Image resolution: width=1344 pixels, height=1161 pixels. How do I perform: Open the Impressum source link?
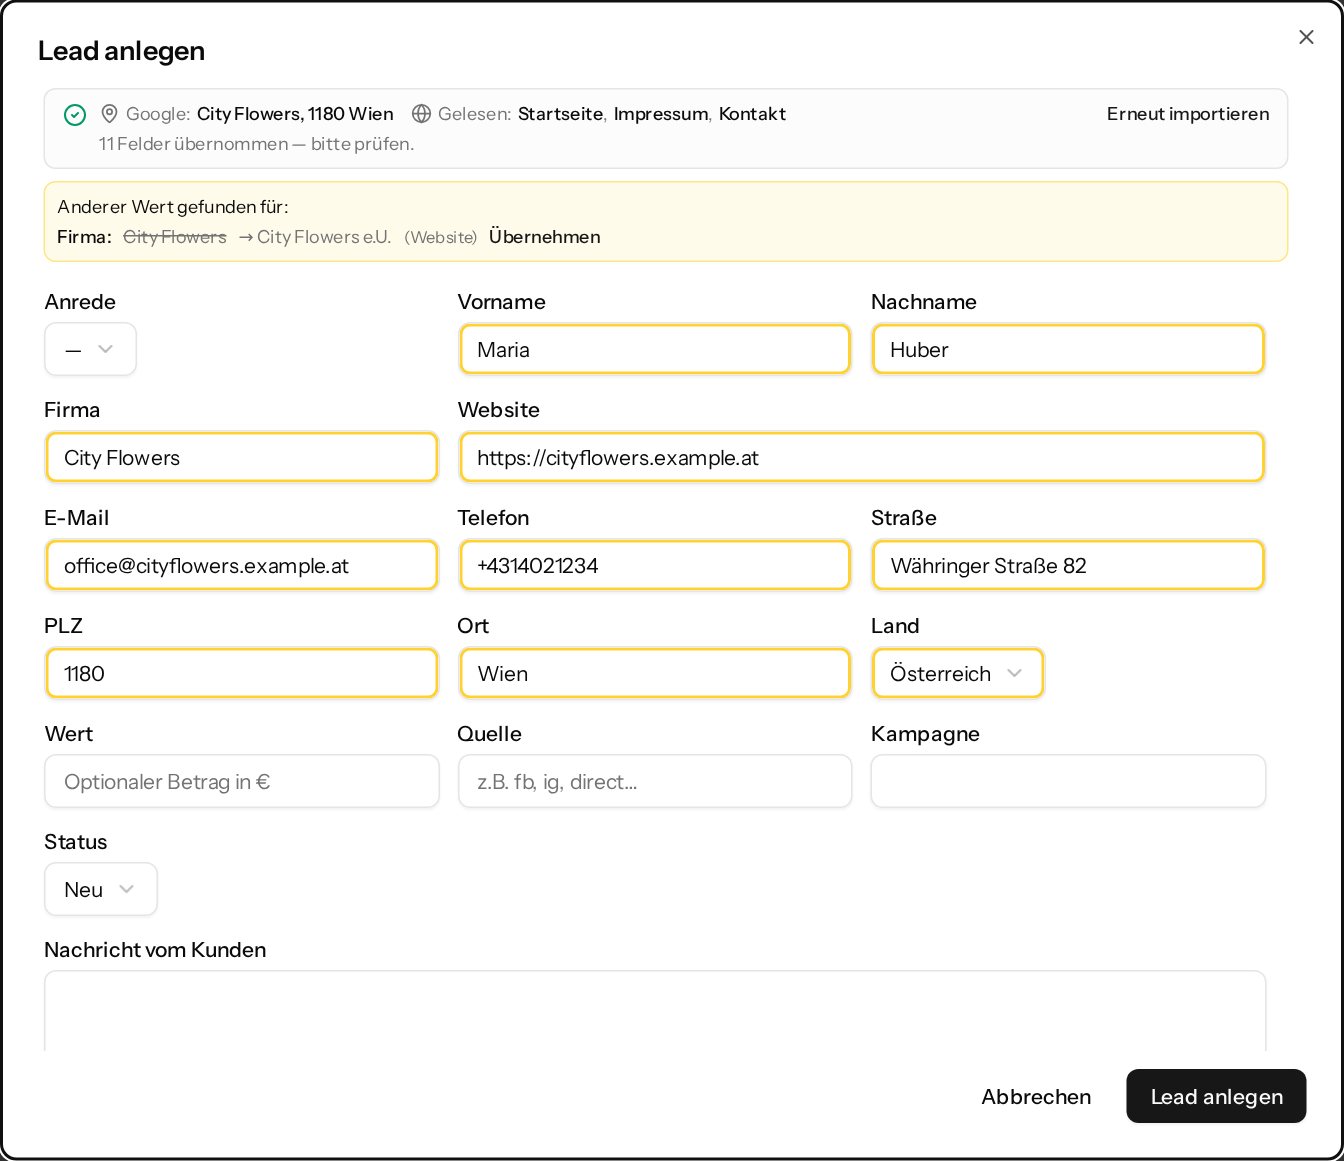tap(661, 114)
